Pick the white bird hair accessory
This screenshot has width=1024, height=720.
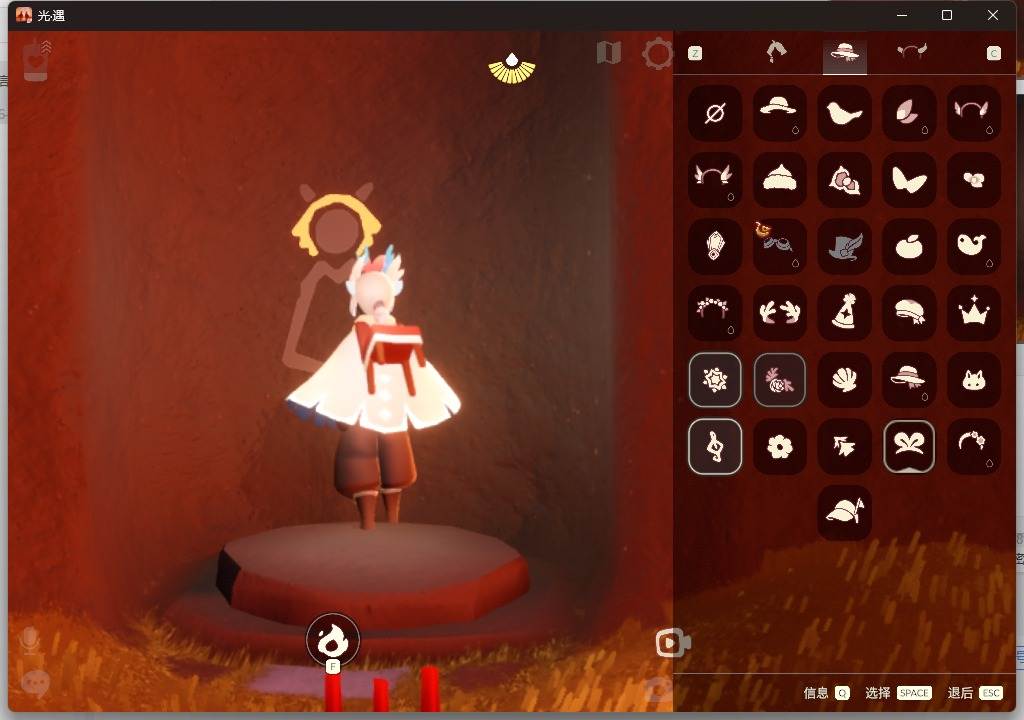coord(844,113)
